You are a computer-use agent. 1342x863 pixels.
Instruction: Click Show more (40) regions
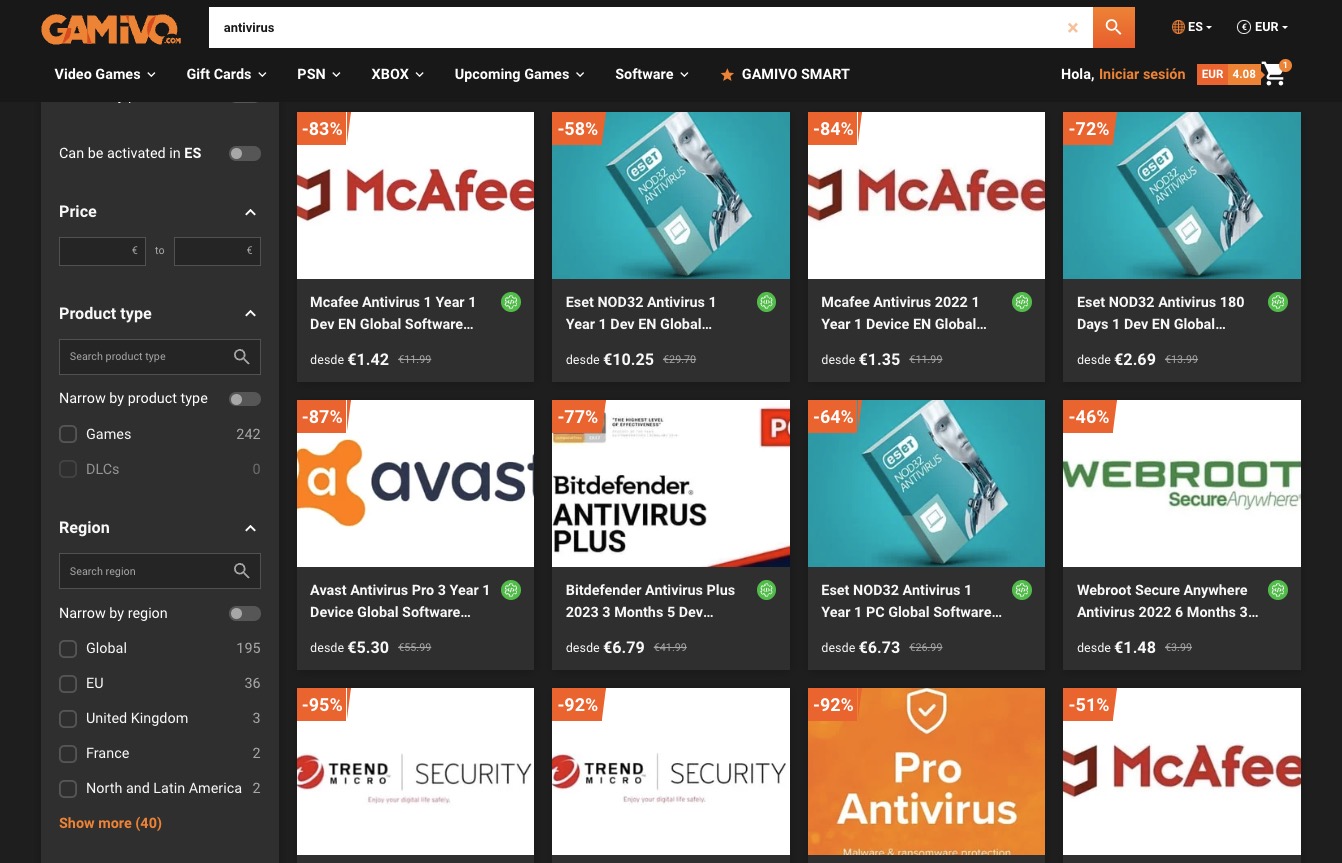(110, 823)
